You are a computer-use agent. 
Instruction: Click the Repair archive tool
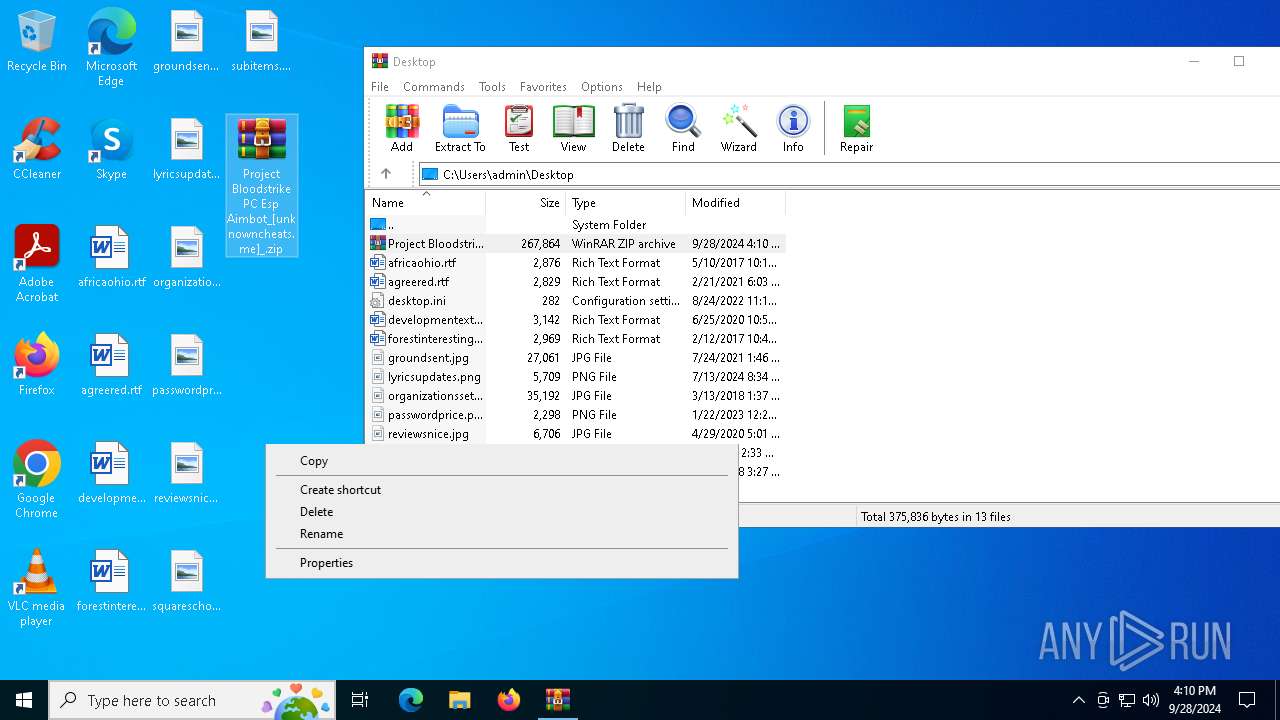point(856,128)
